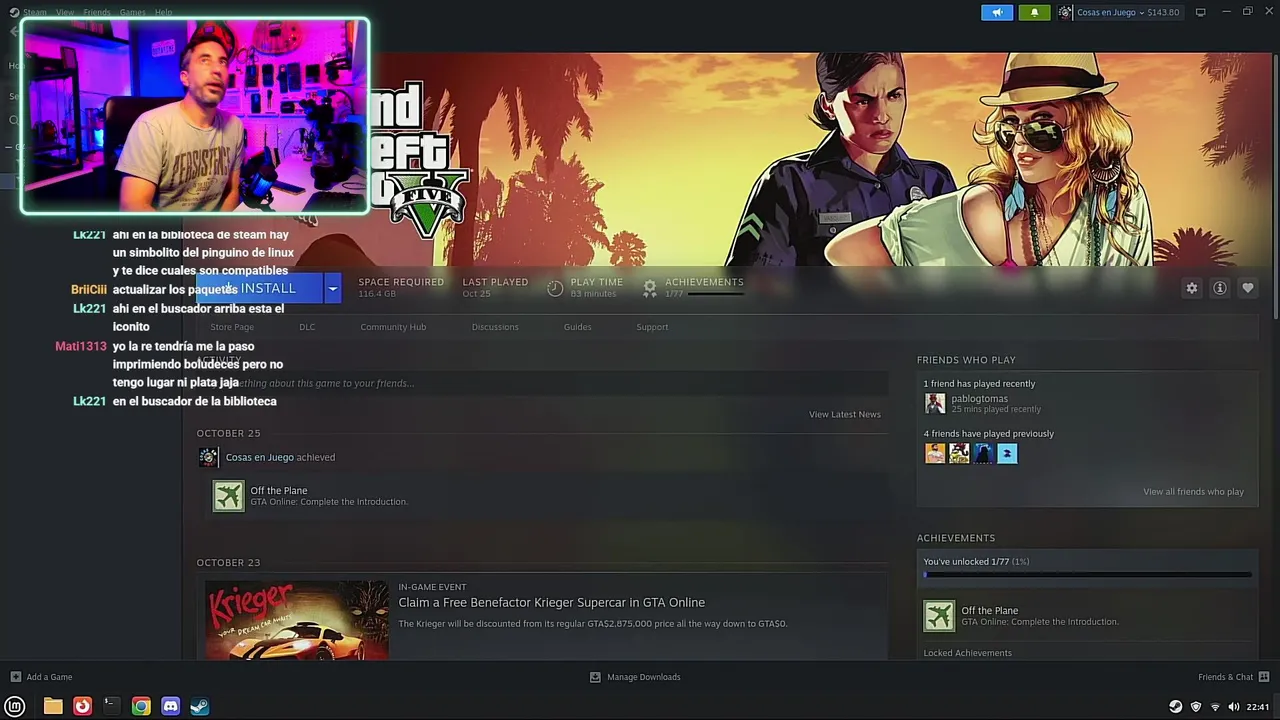Switch to Big Picture mode monitor icon

click(x=1200, y=12)
